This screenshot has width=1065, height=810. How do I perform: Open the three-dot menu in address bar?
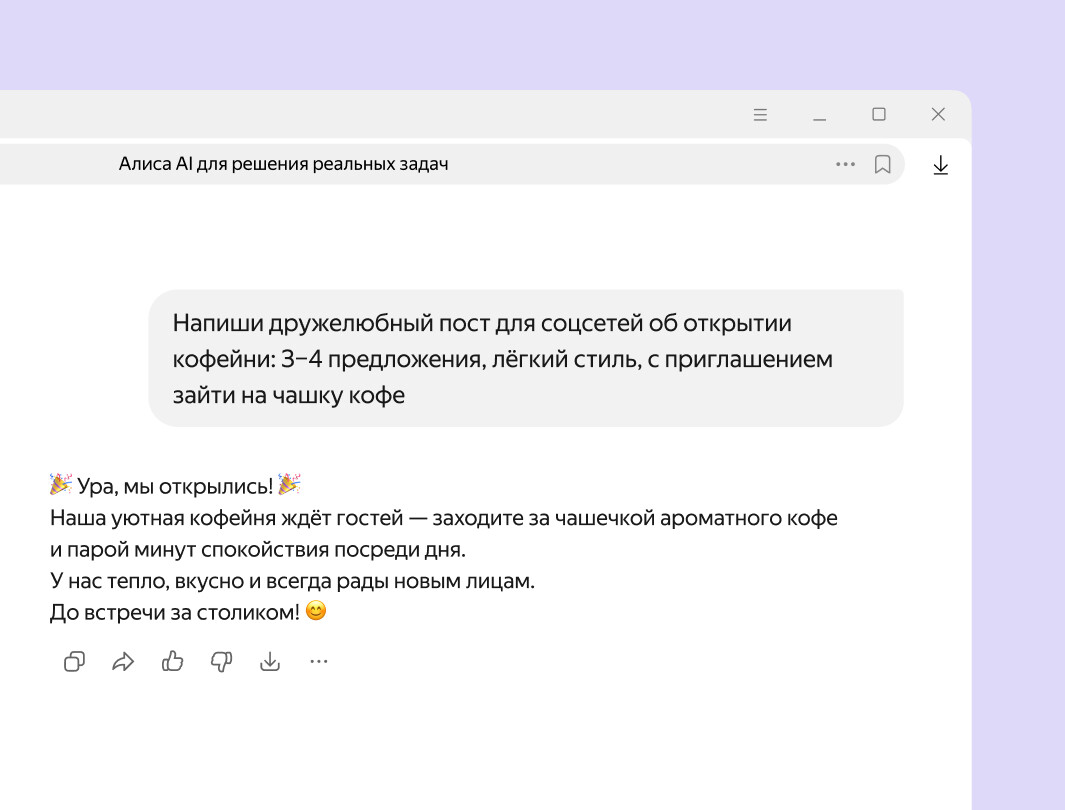coord(846,164)
